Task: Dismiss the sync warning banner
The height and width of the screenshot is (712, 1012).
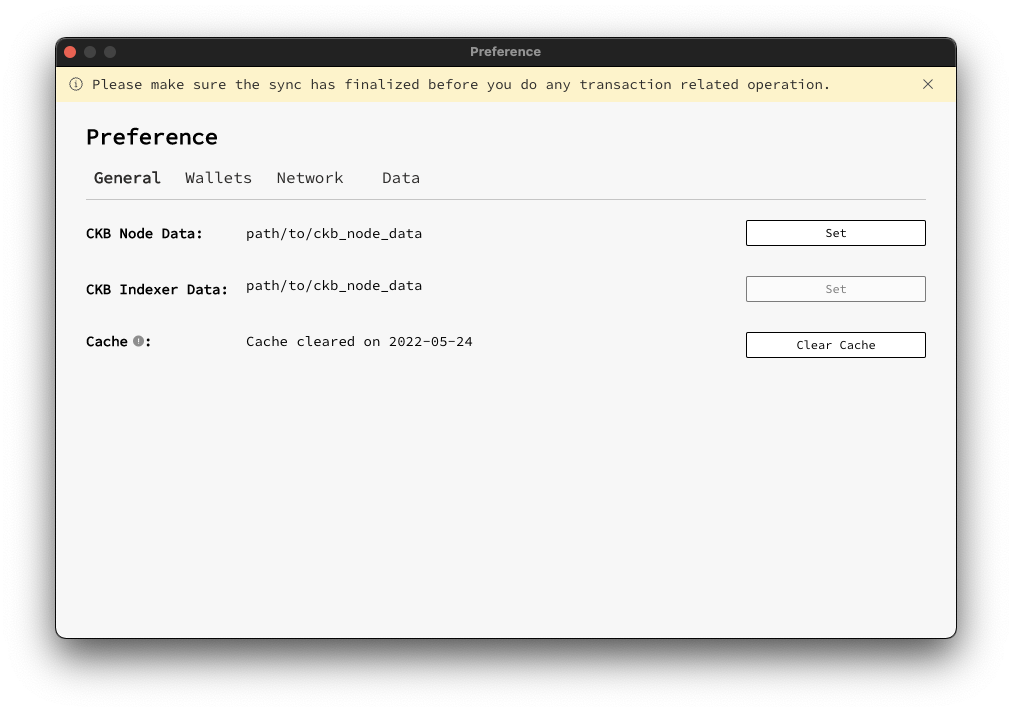Action: pyautogui.click(x=928, y=84)
